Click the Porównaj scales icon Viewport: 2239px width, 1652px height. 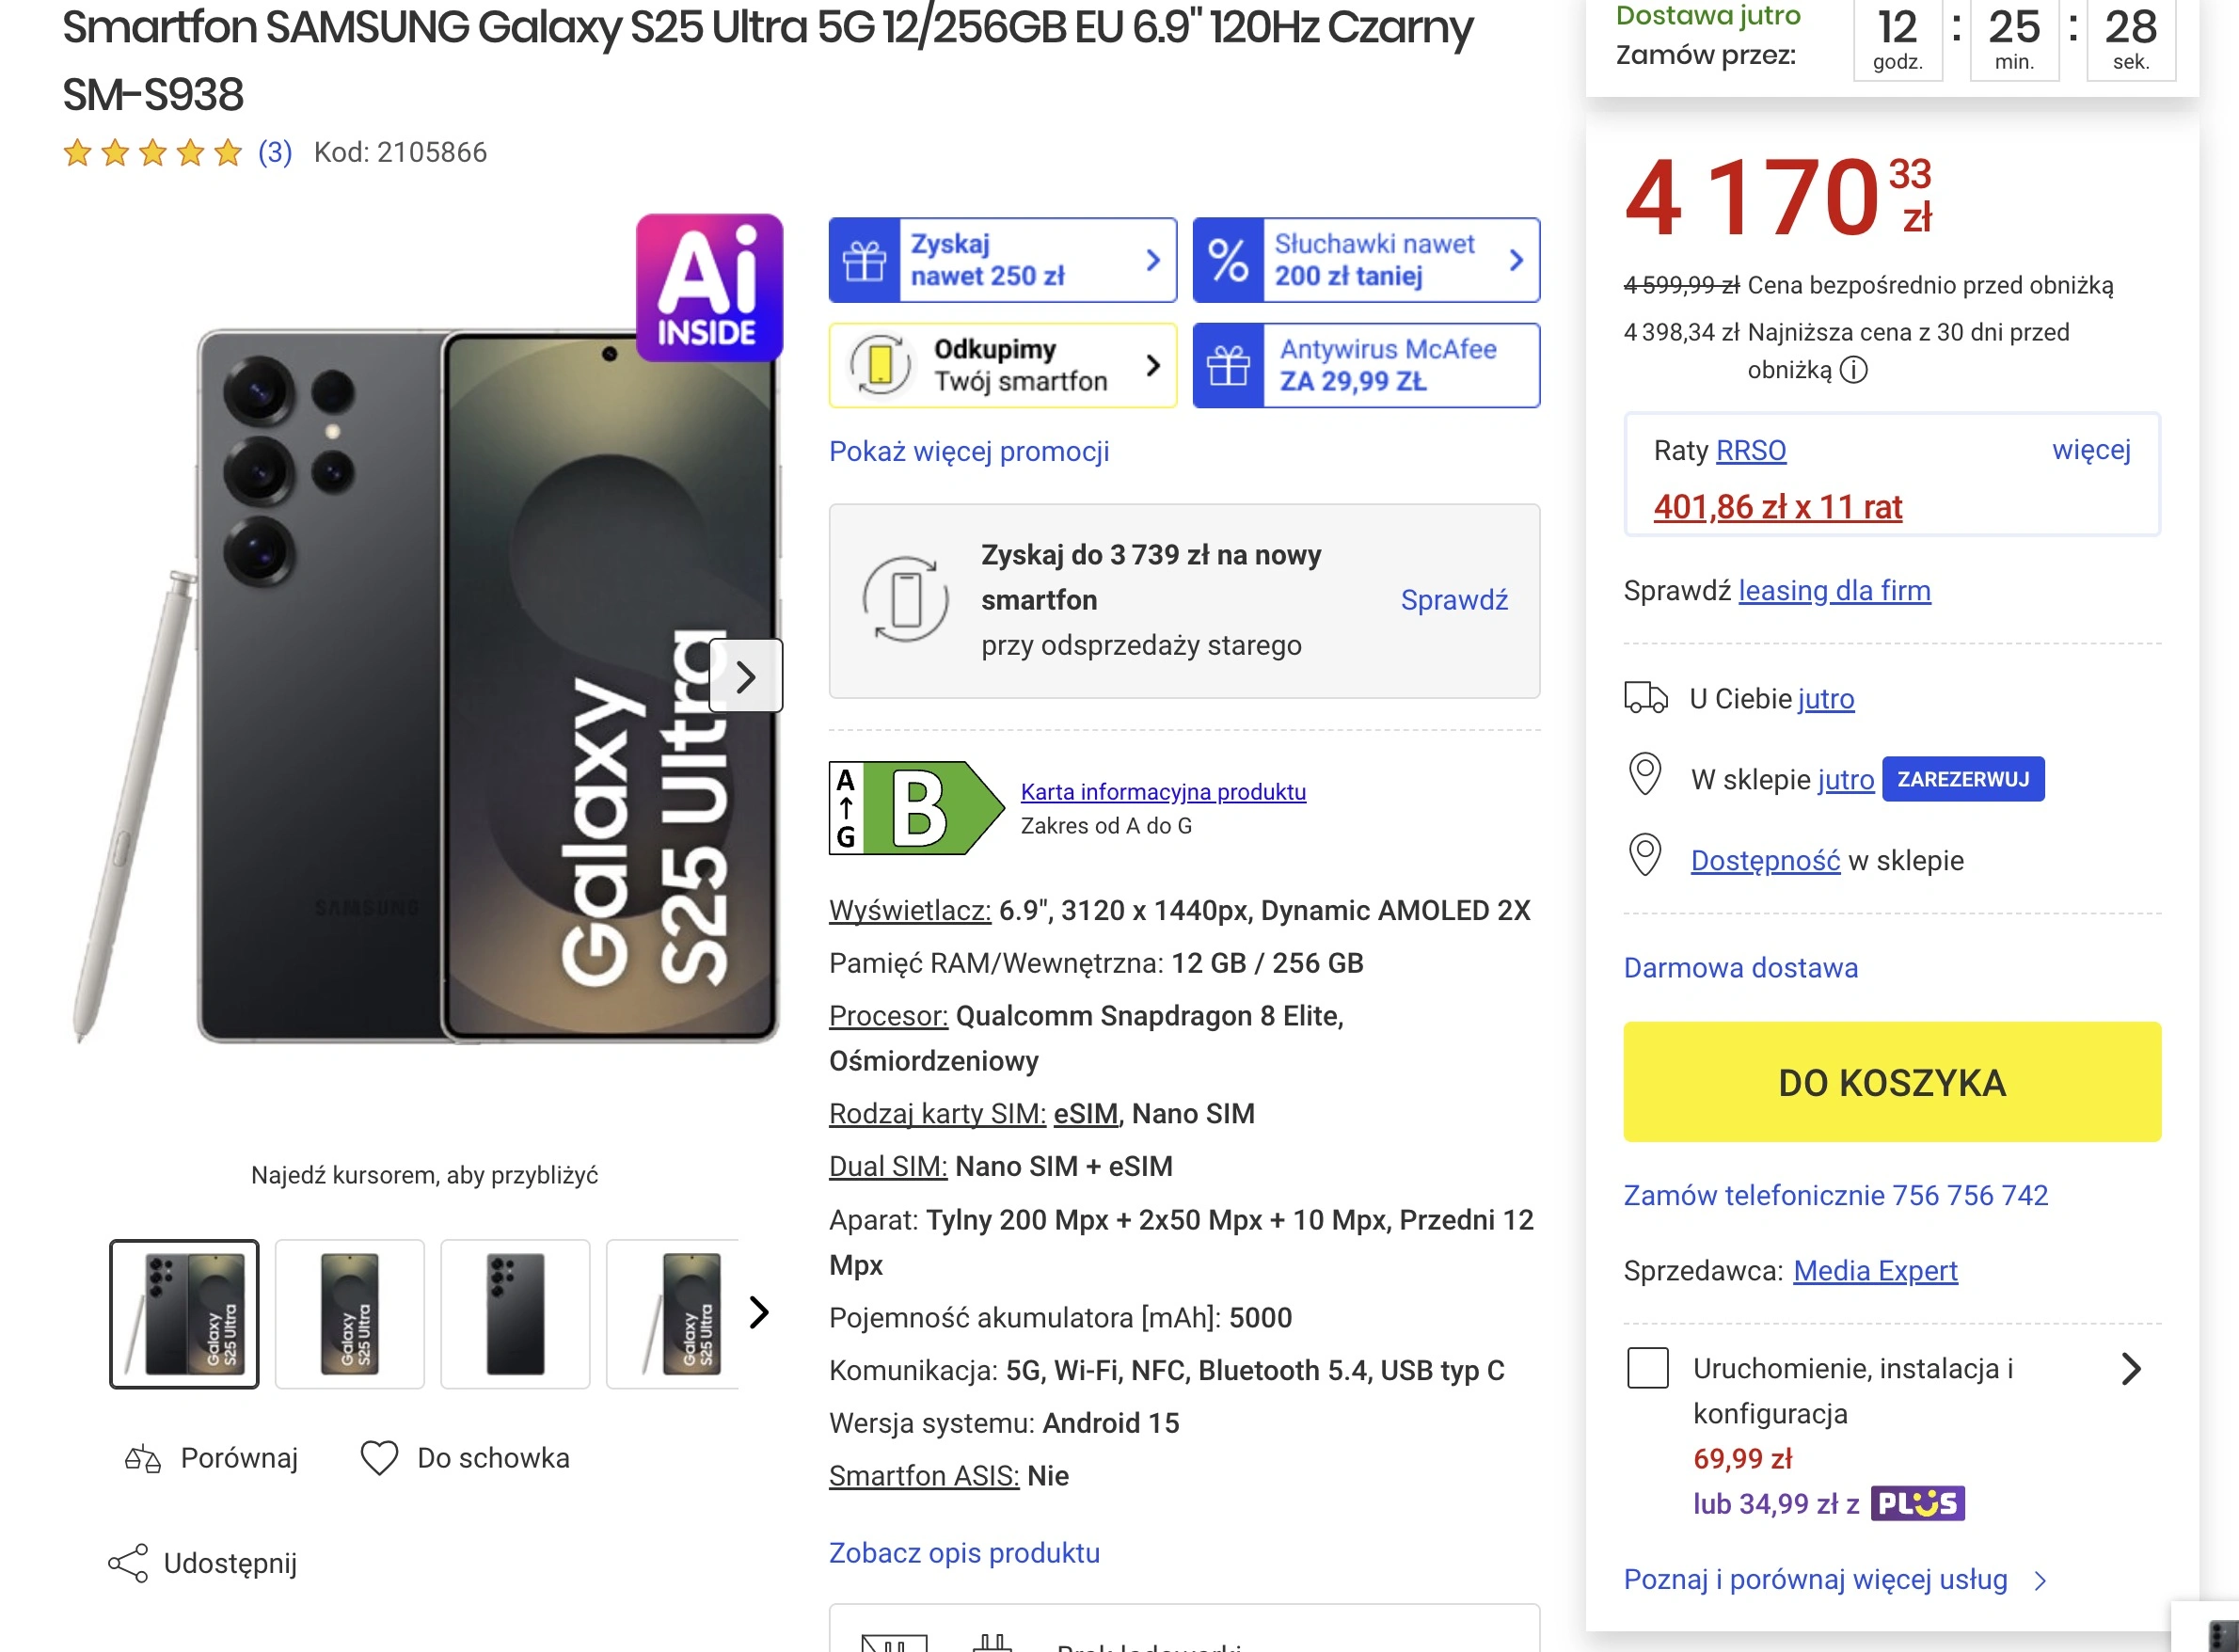tap(142, 1459)
